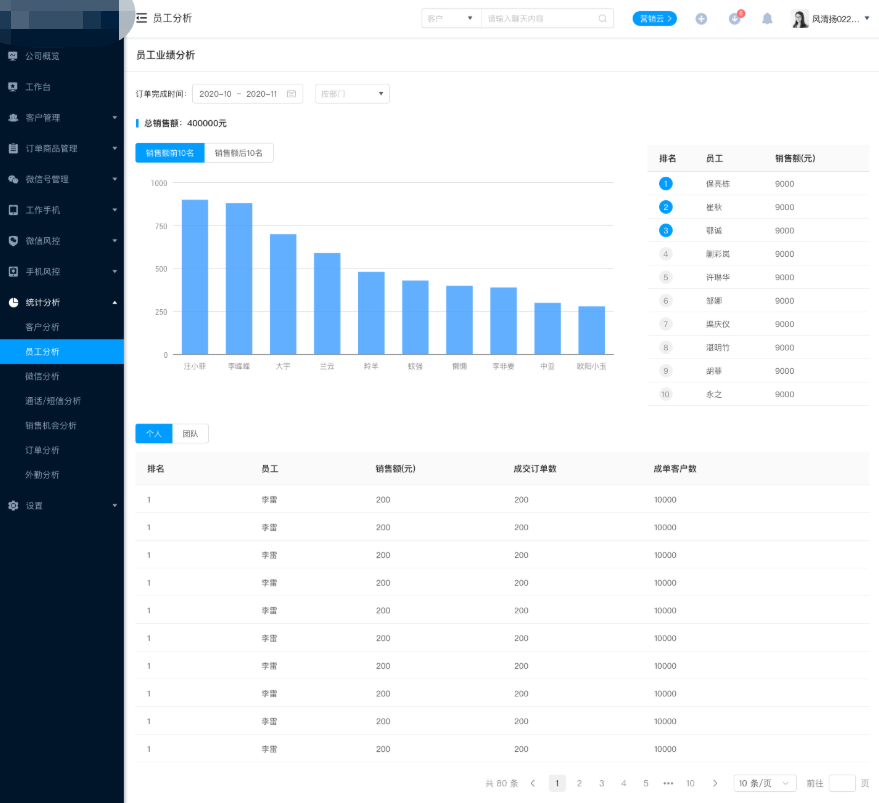Click rank badge 3 in ranking list
The width and height of the screenshot is (879, 803).
click(665, 230)
